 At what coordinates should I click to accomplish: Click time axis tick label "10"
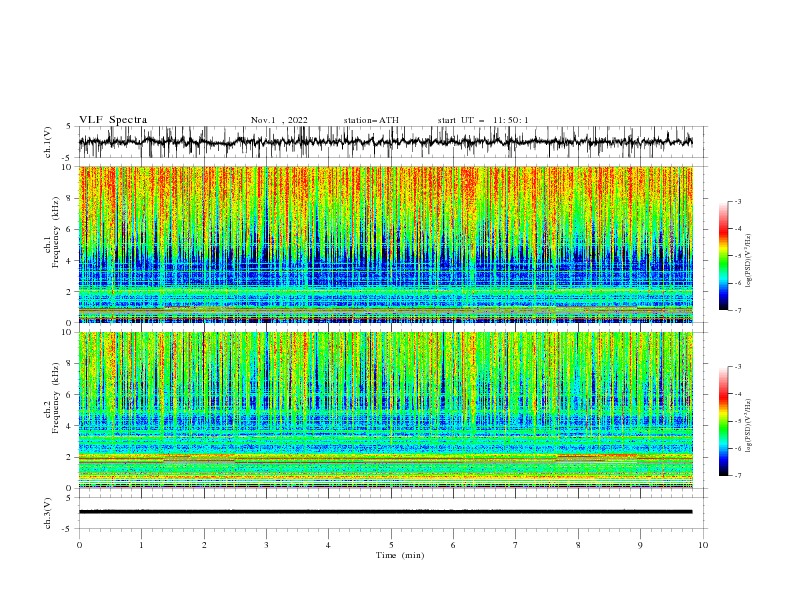coord(703,545)
